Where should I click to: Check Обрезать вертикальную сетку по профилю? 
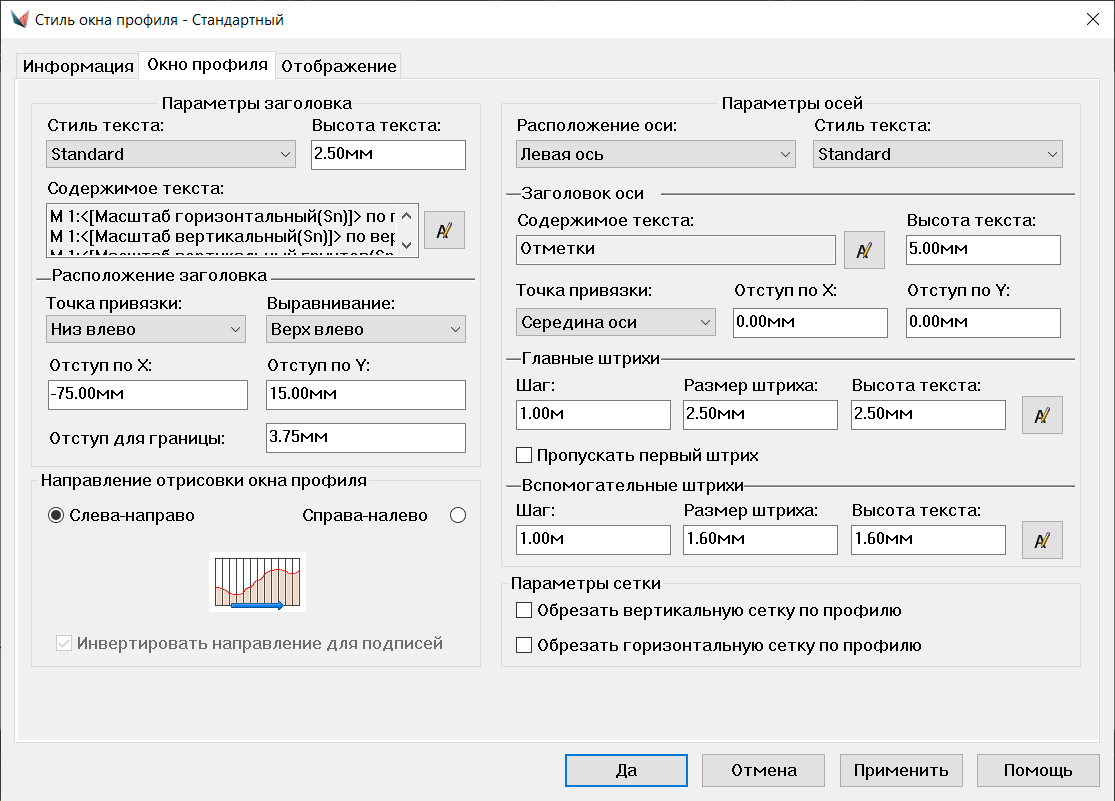click(x=524, y=611)
